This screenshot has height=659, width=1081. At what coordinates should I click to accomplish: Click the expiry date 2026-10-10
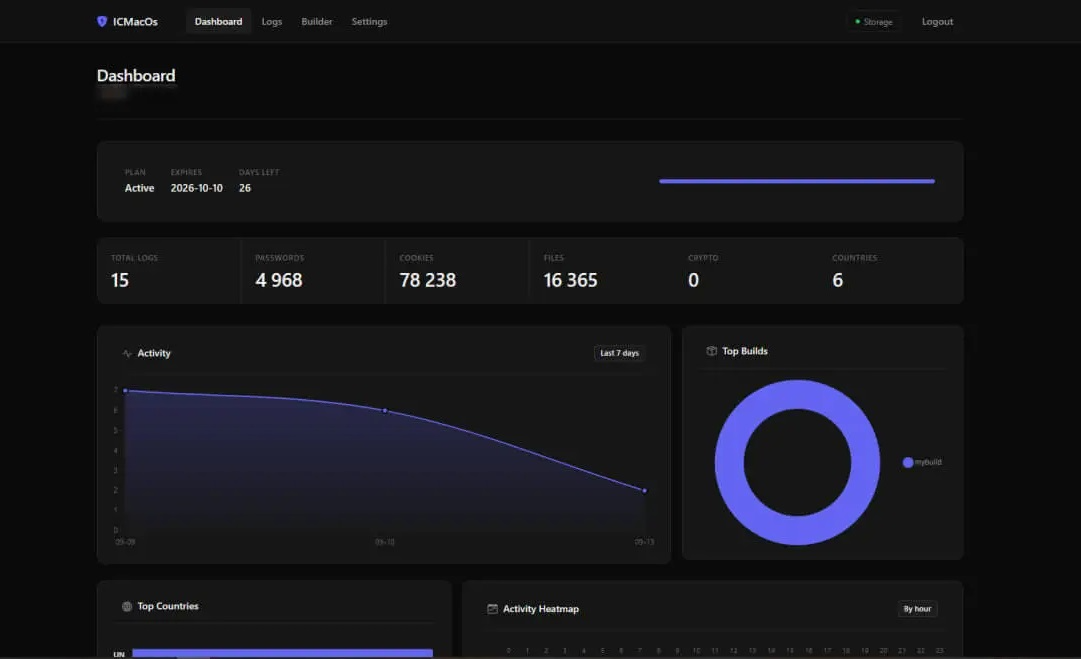point(196,188)
